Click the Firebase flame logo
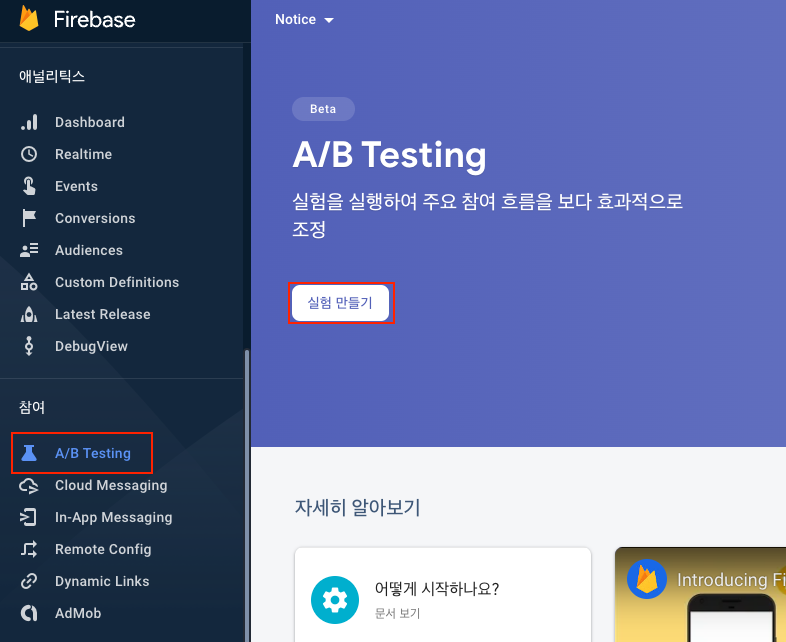786x642 pixels. [x=29, y=19]
